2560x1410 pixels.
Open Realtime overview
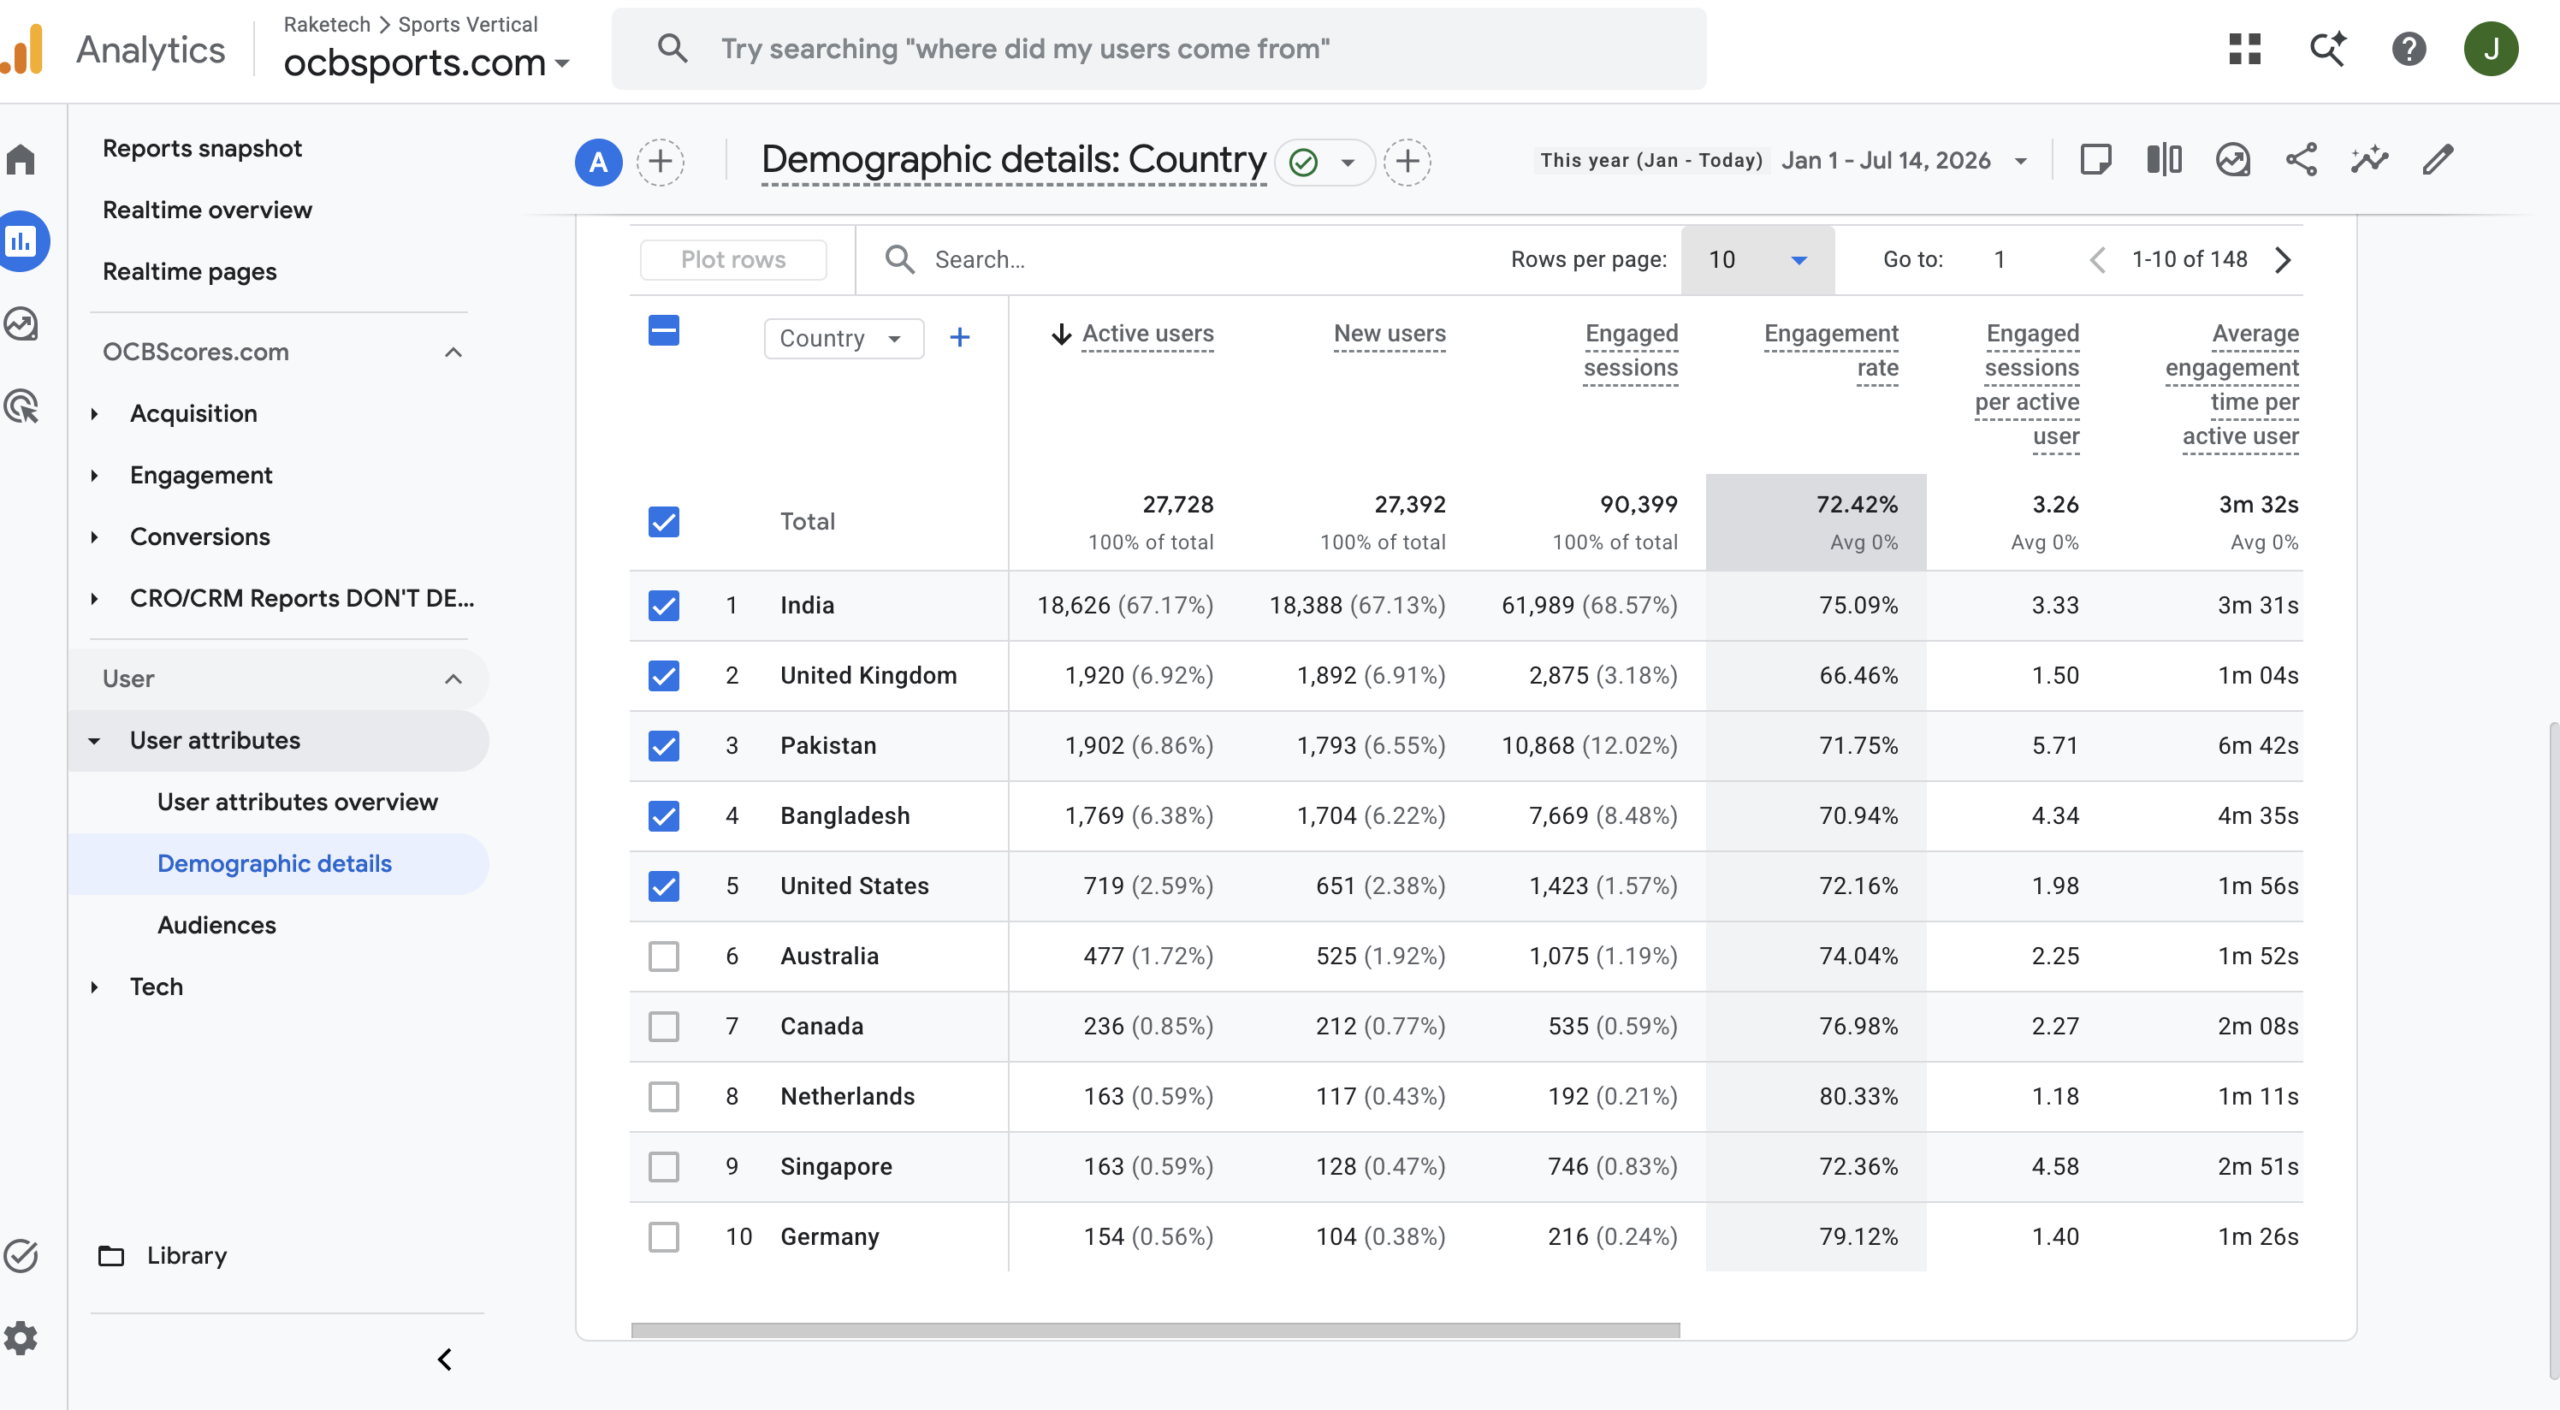pos(207,210)
